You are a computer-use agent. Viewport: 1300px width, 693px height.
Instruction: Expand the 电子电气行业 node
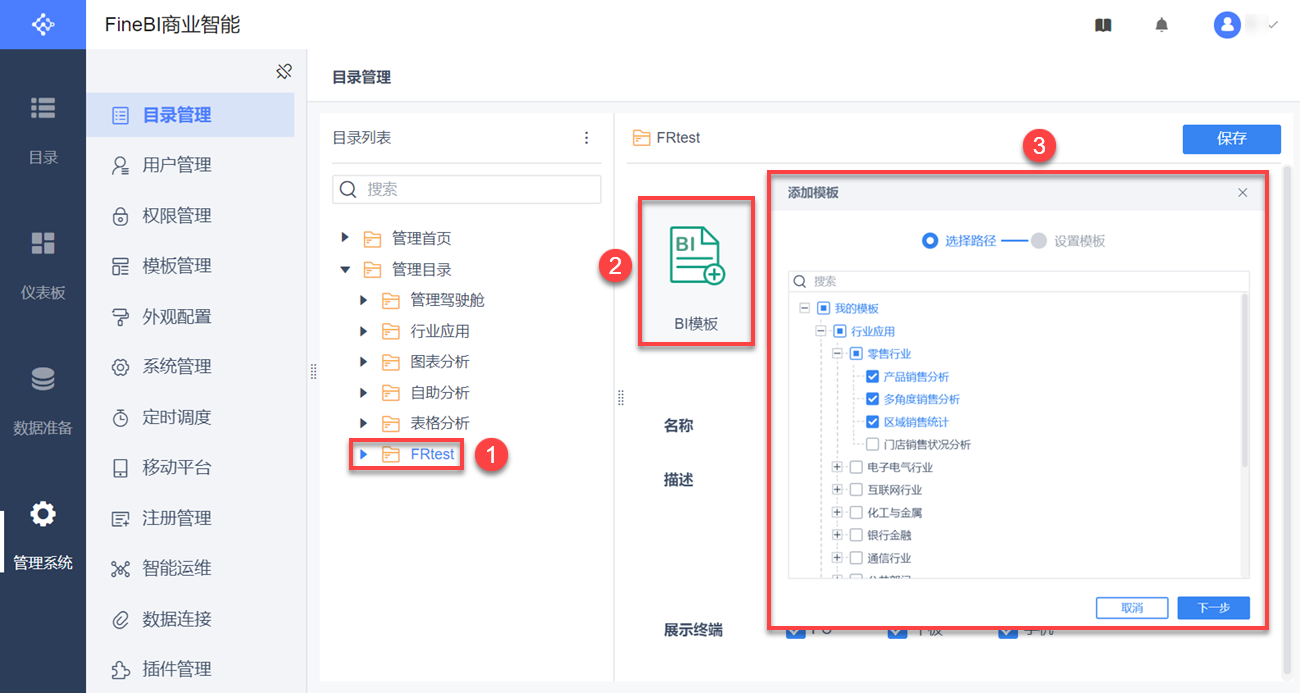pyautogui.click(x=838, y=467)
